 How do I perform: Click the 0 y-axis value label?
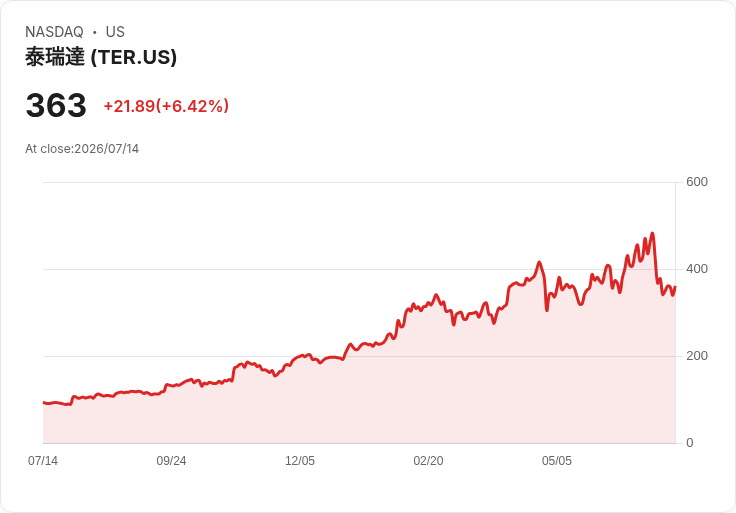click(x=690, y=443)
